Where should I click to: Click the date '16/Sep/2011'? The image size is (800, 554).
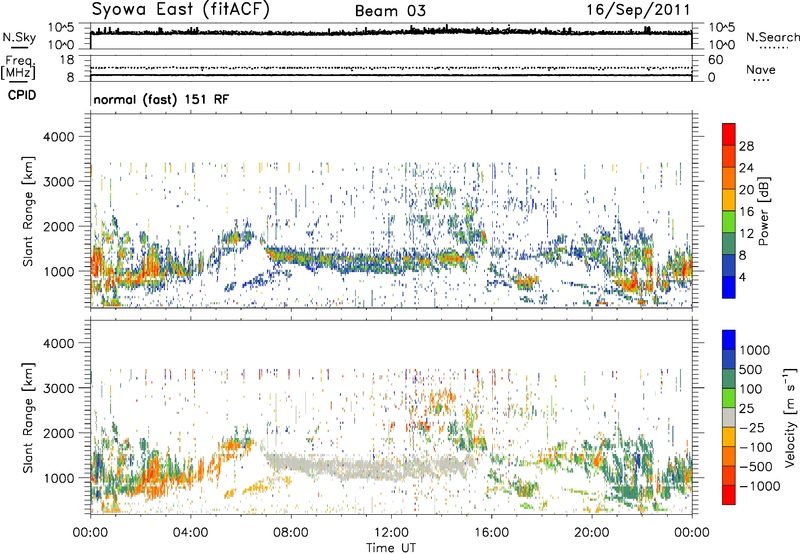[638, 10]
